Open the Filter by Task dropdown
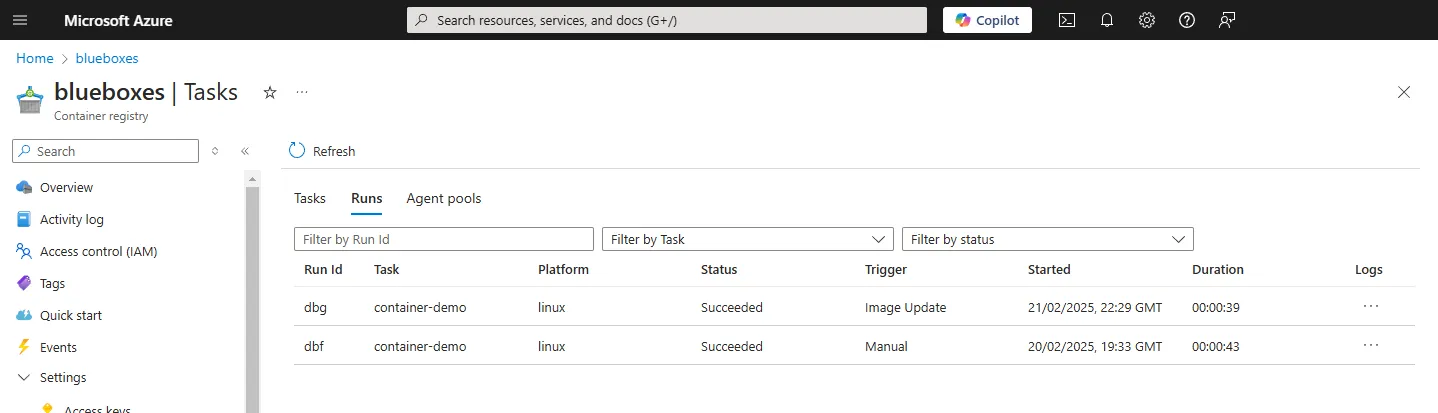1438x413 pixels. click(x=748, y=239)
